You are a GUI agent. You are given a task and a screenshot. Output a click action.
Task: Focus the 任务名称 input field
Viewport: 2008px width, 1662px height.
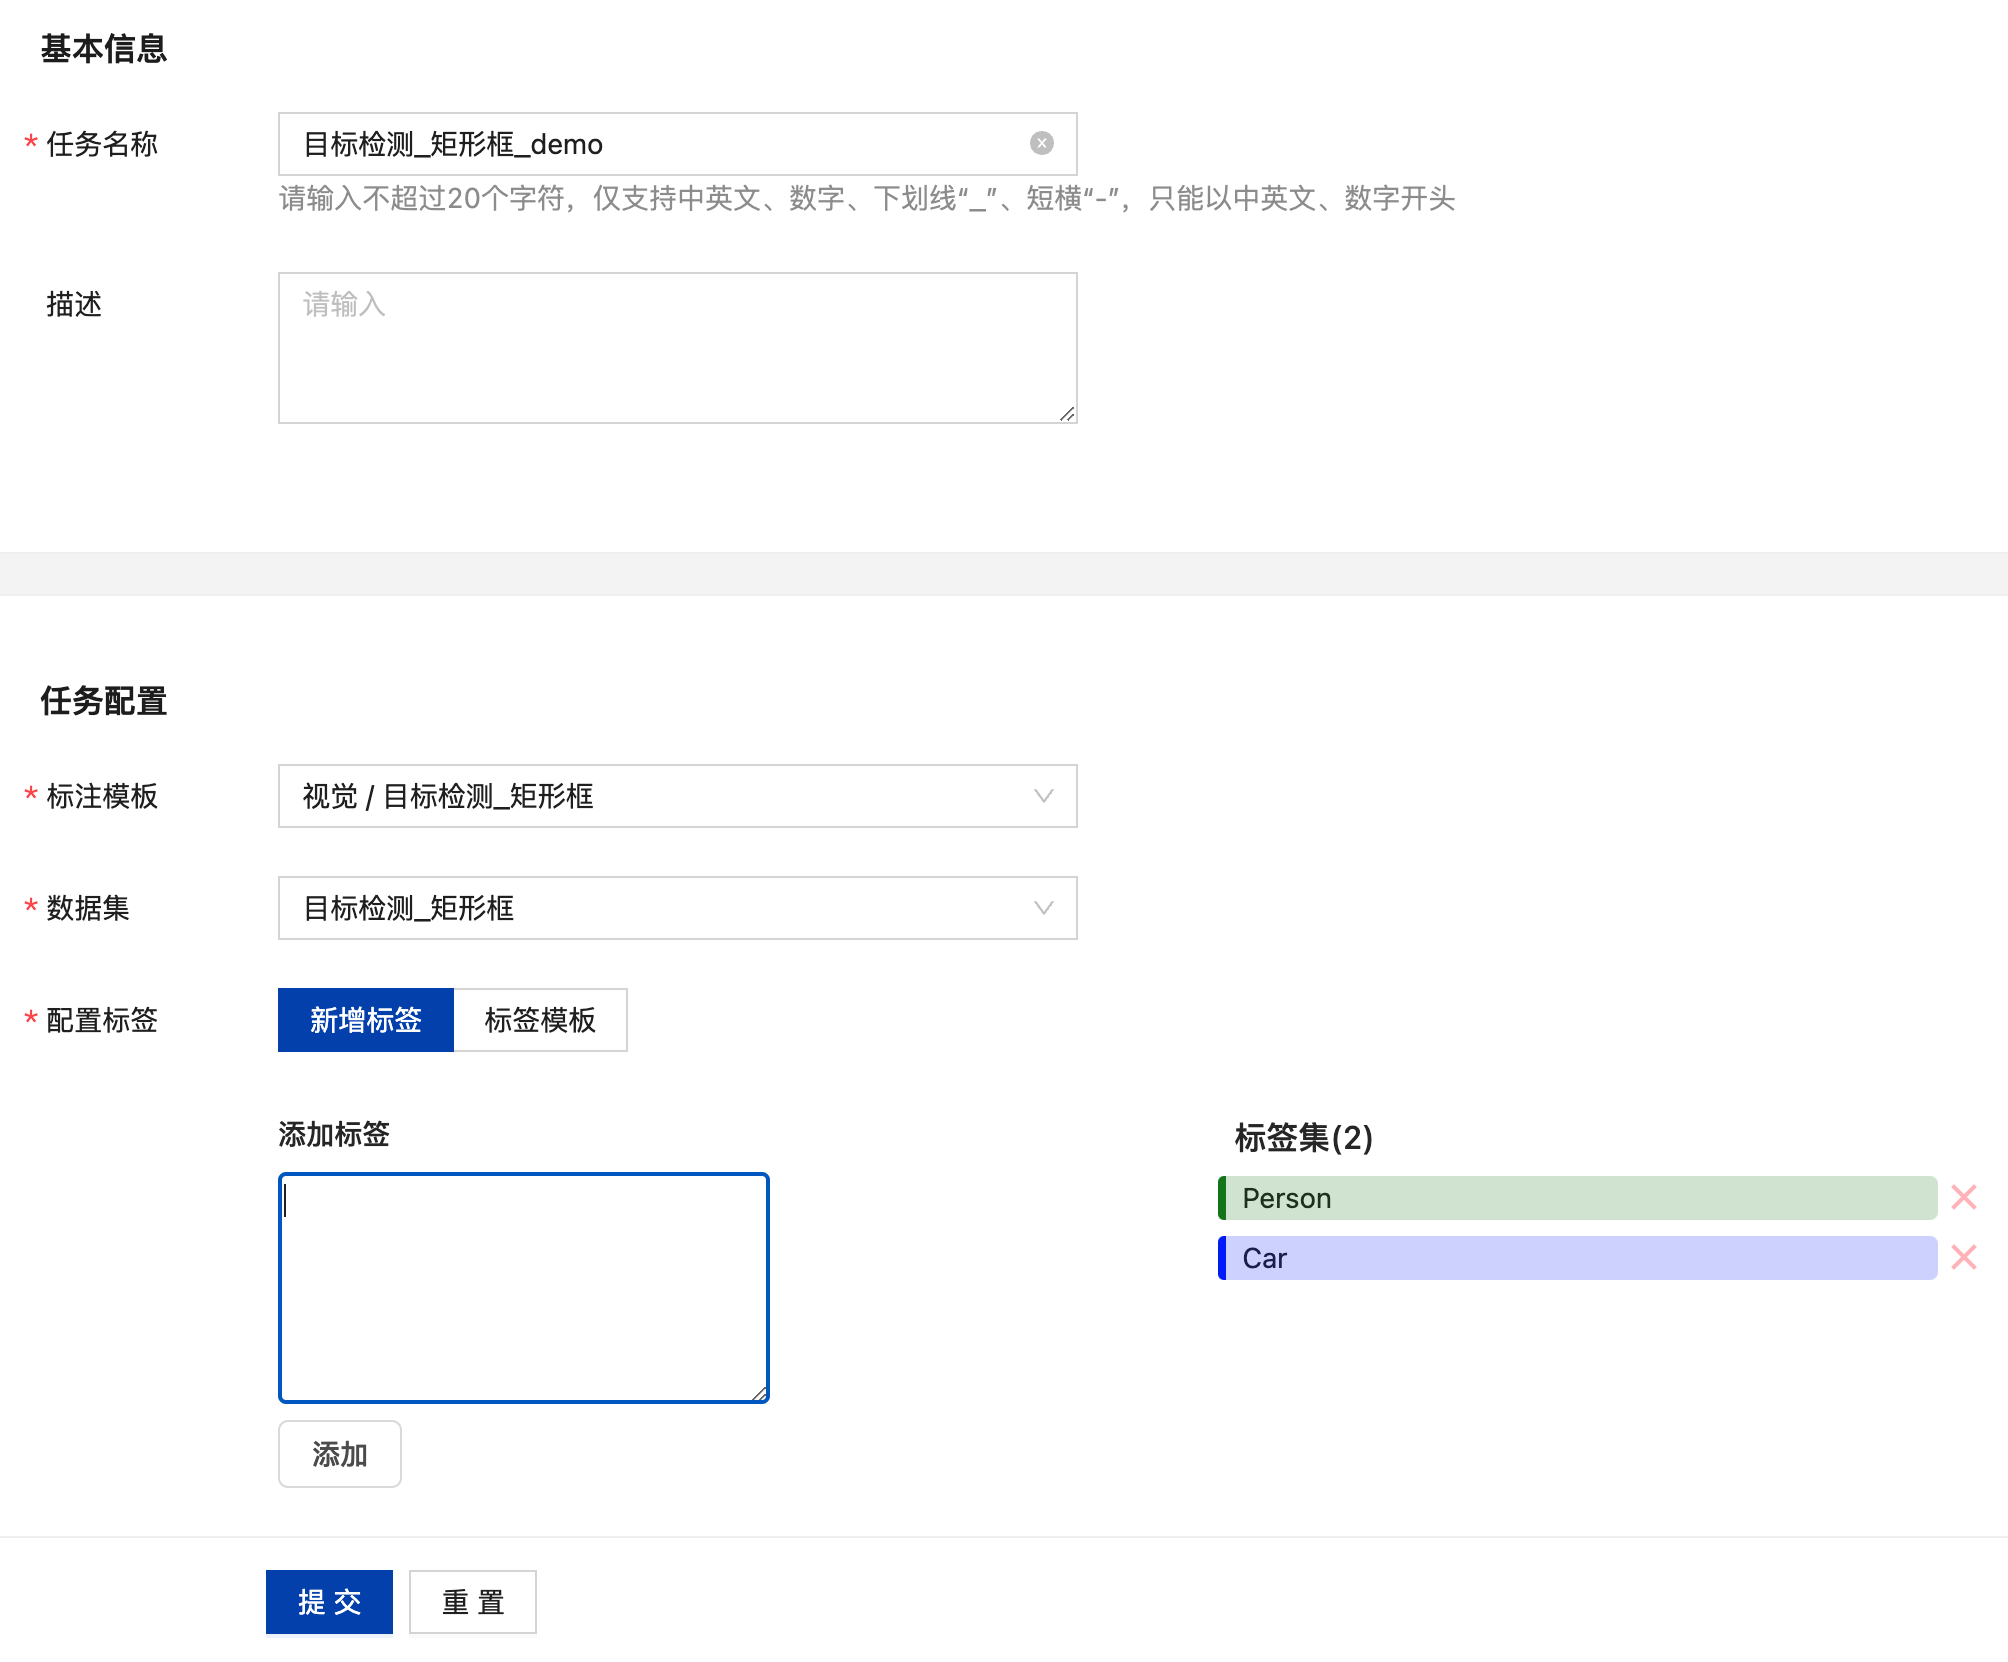tap(677, 144)
